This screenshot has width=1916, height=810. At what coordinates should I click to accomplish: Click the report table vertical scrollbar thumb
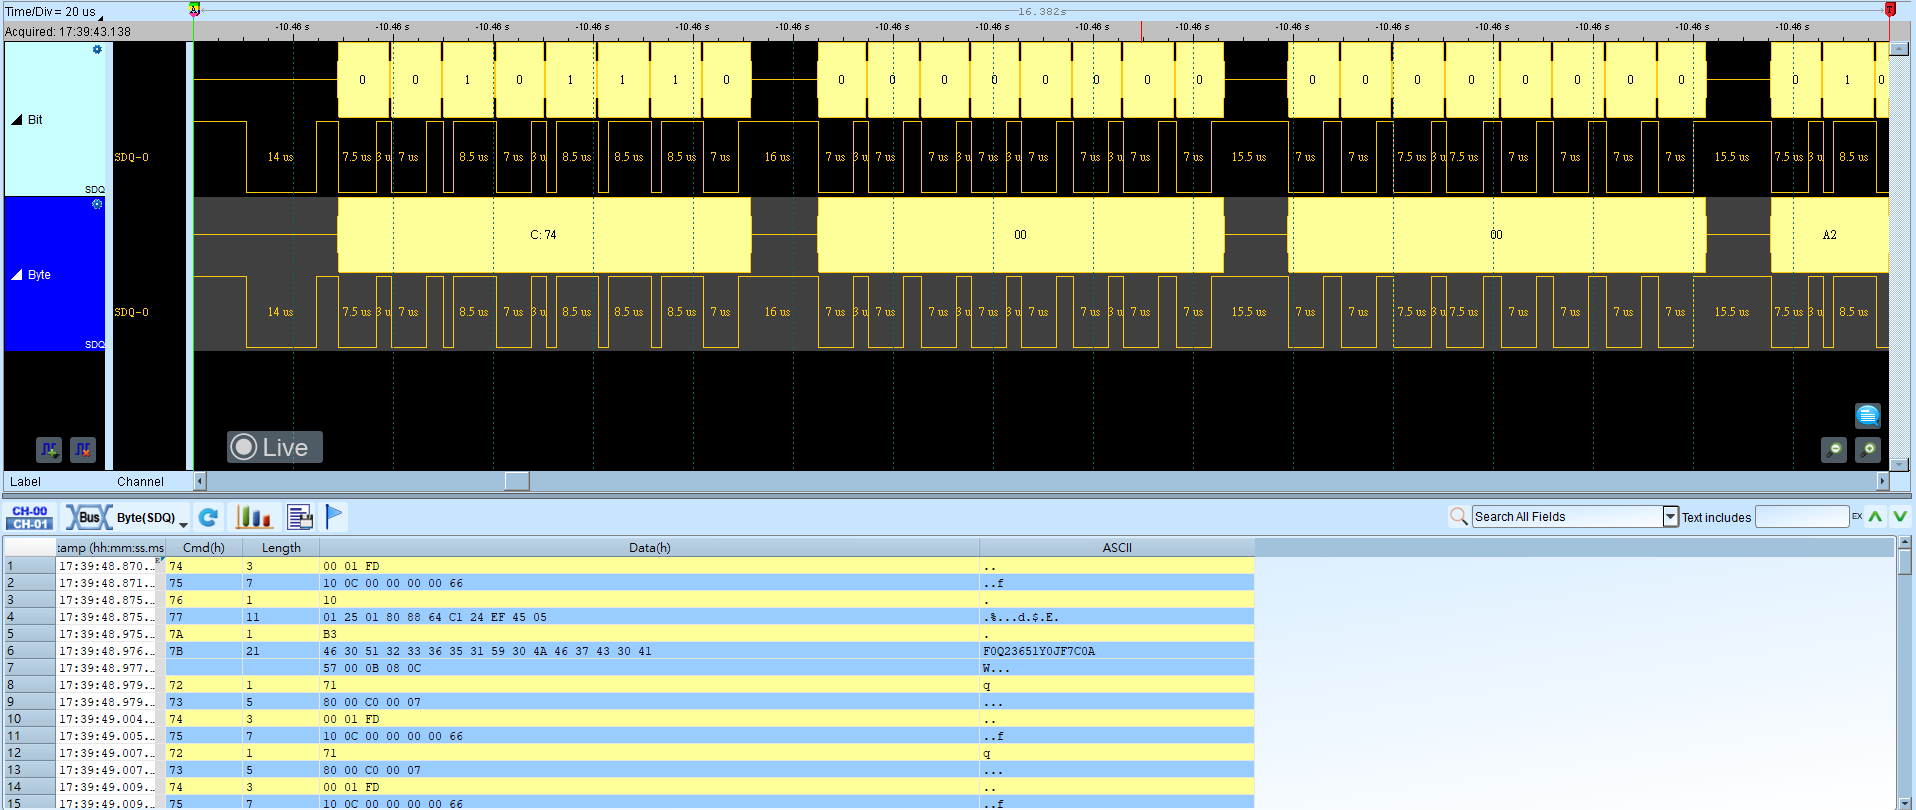click(1905, 562)
